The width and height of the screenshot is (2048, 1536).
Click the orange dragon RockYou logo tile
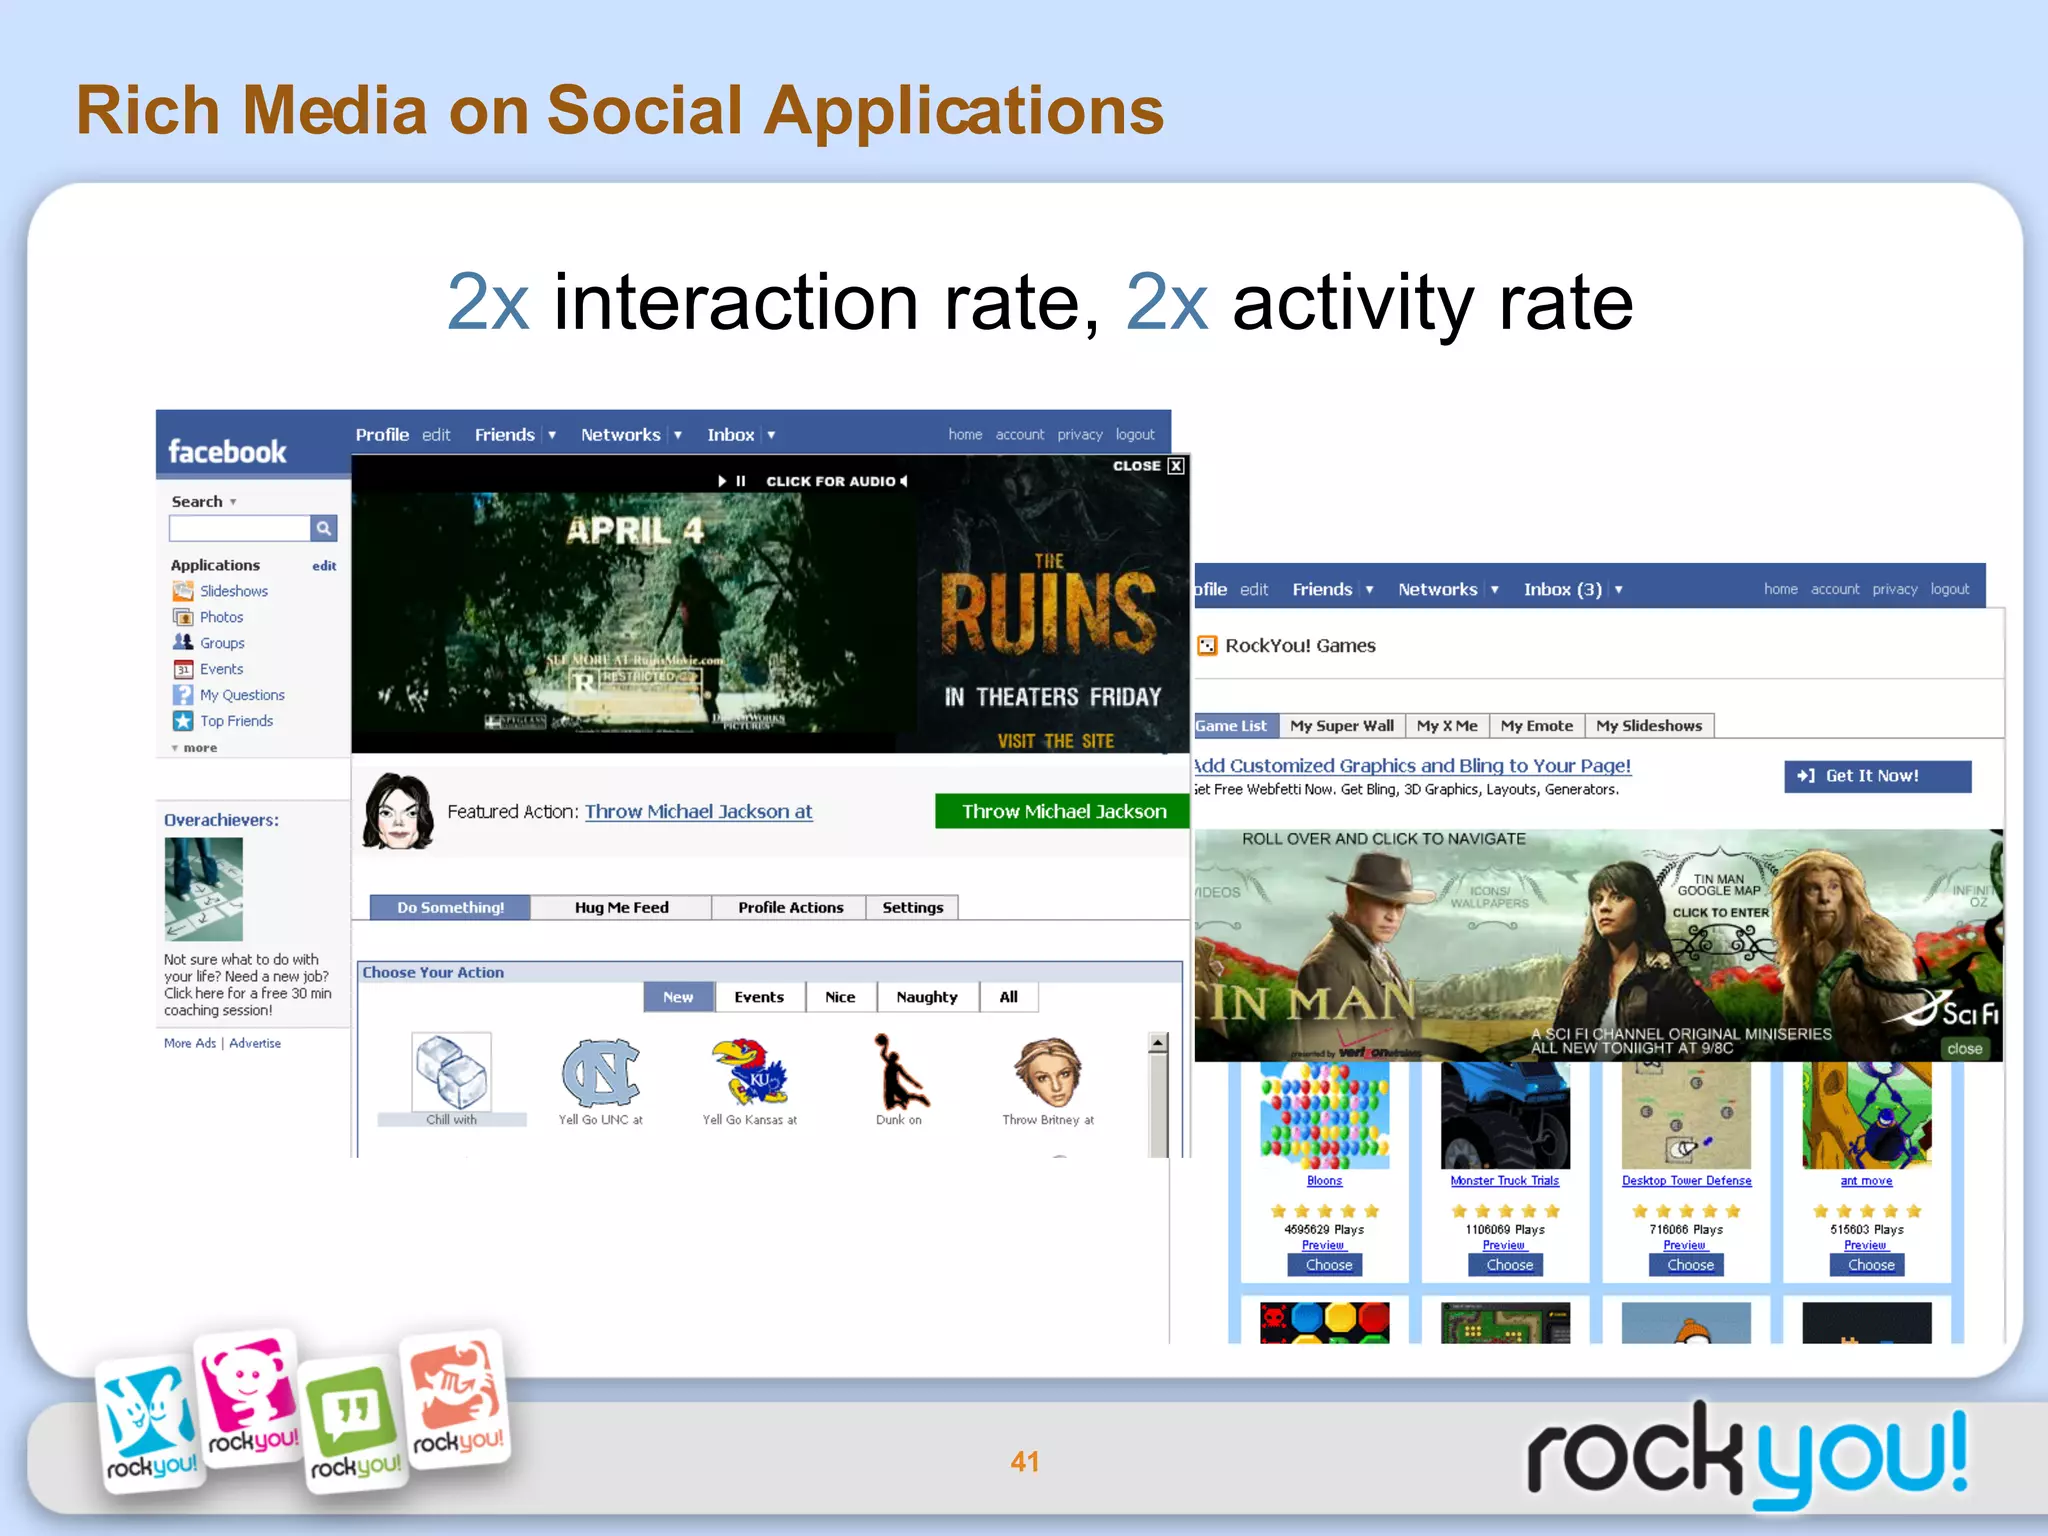pyautogui.click(x=455, y=1400)
